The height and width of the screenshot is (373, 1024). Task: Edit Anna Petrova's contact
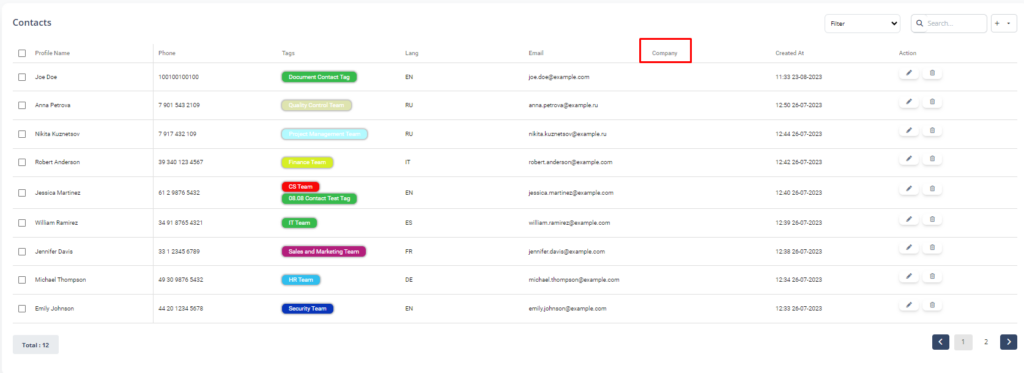[x=908, y=102]
